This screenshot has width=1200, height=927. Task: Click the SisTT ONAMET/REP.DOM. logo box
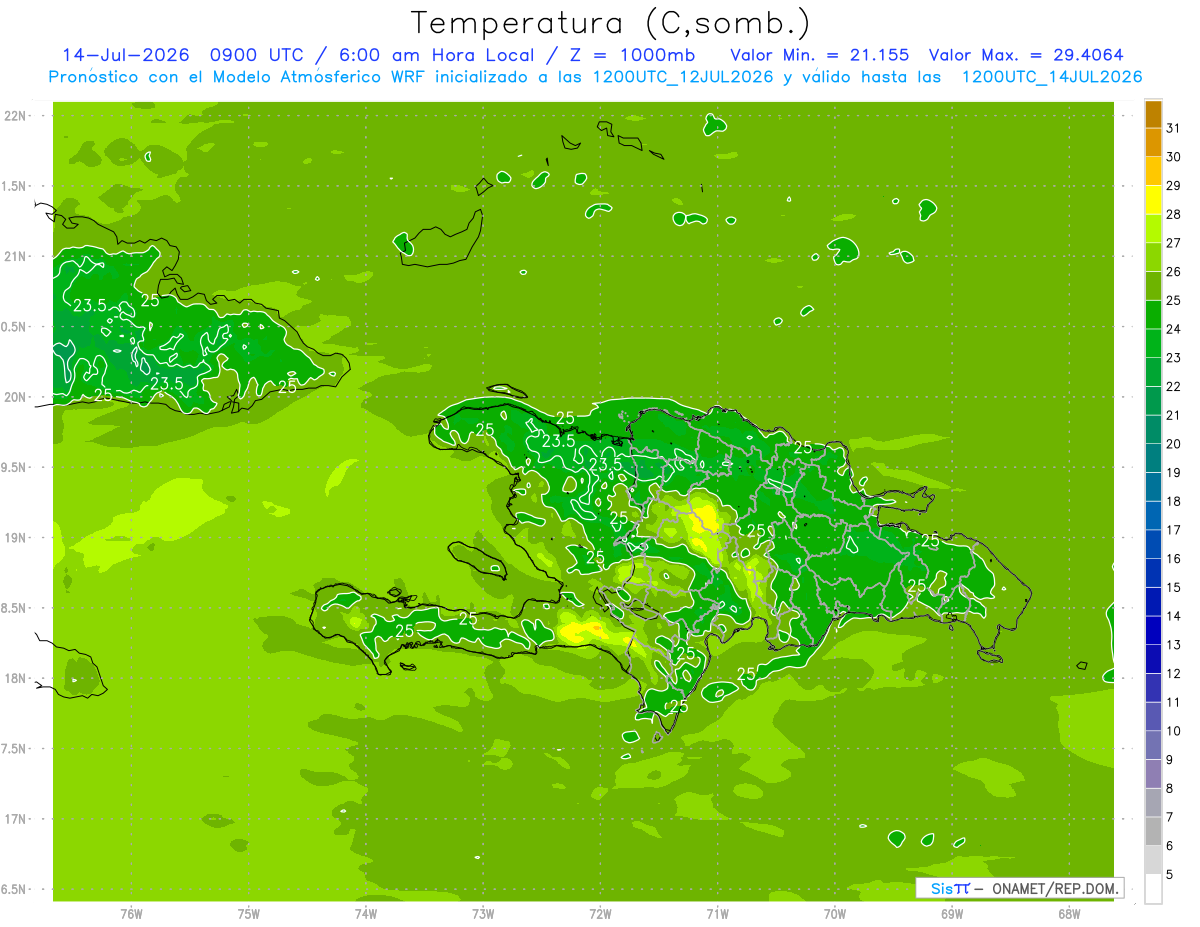tap(1019, 888)
